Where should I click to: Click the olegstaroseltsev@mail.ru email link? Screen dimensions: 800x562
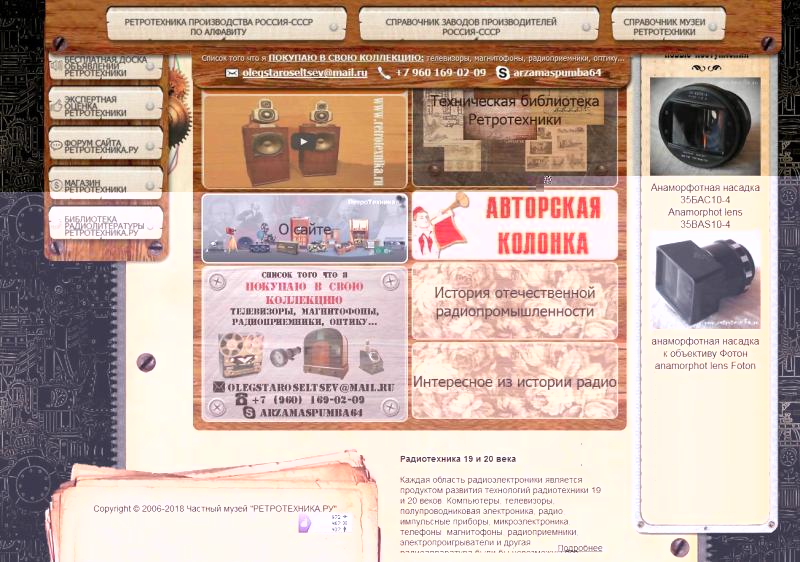pyautogui.click(x=304, y=73)
